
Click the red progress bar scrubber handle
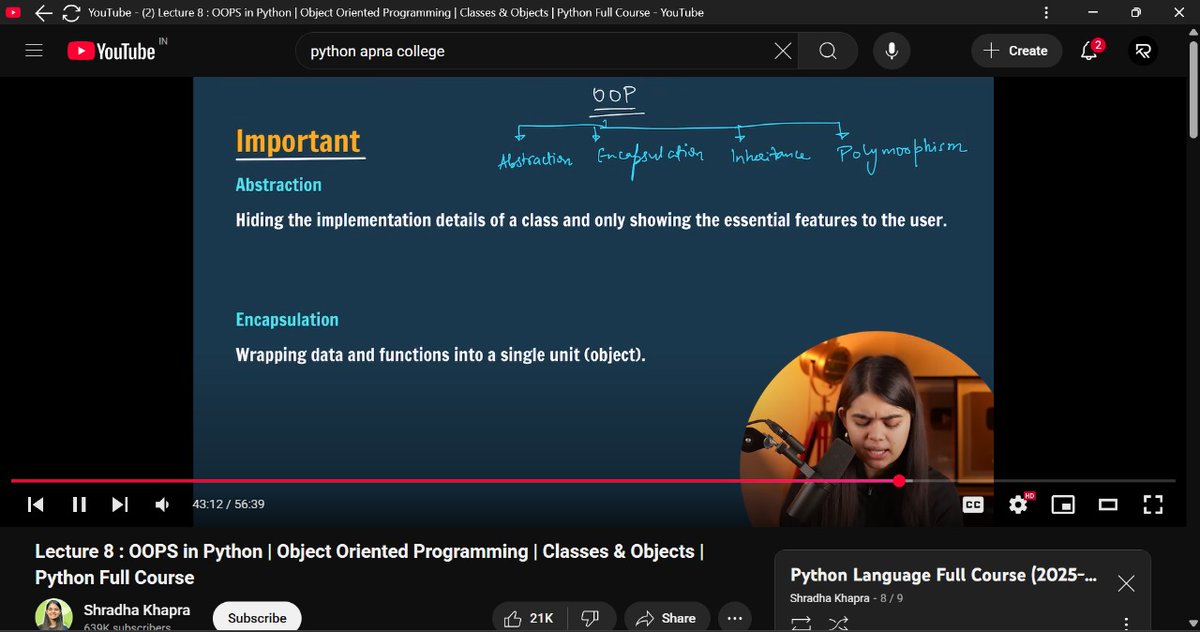[899, 481]
